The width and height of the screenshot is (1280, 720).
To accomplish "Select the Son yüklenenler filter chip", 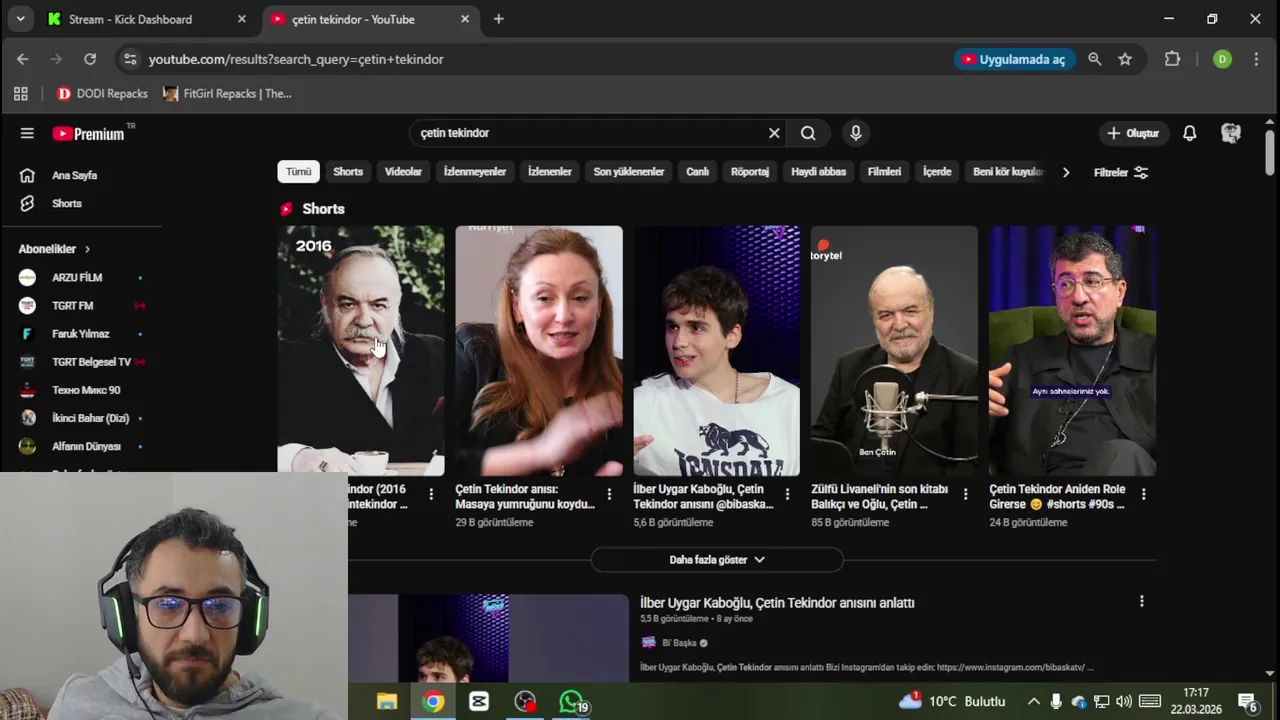I will click(629, 172).
